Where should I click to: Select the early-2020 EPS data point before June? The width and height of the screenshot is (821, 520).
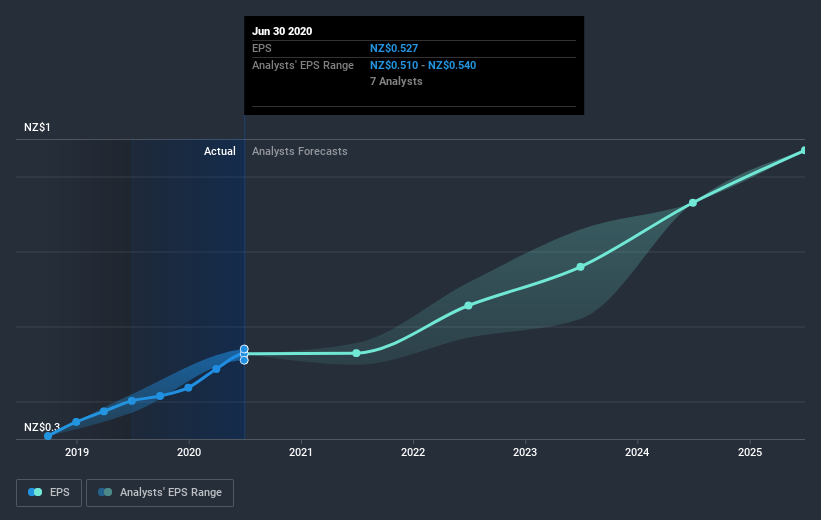point(216,369)
